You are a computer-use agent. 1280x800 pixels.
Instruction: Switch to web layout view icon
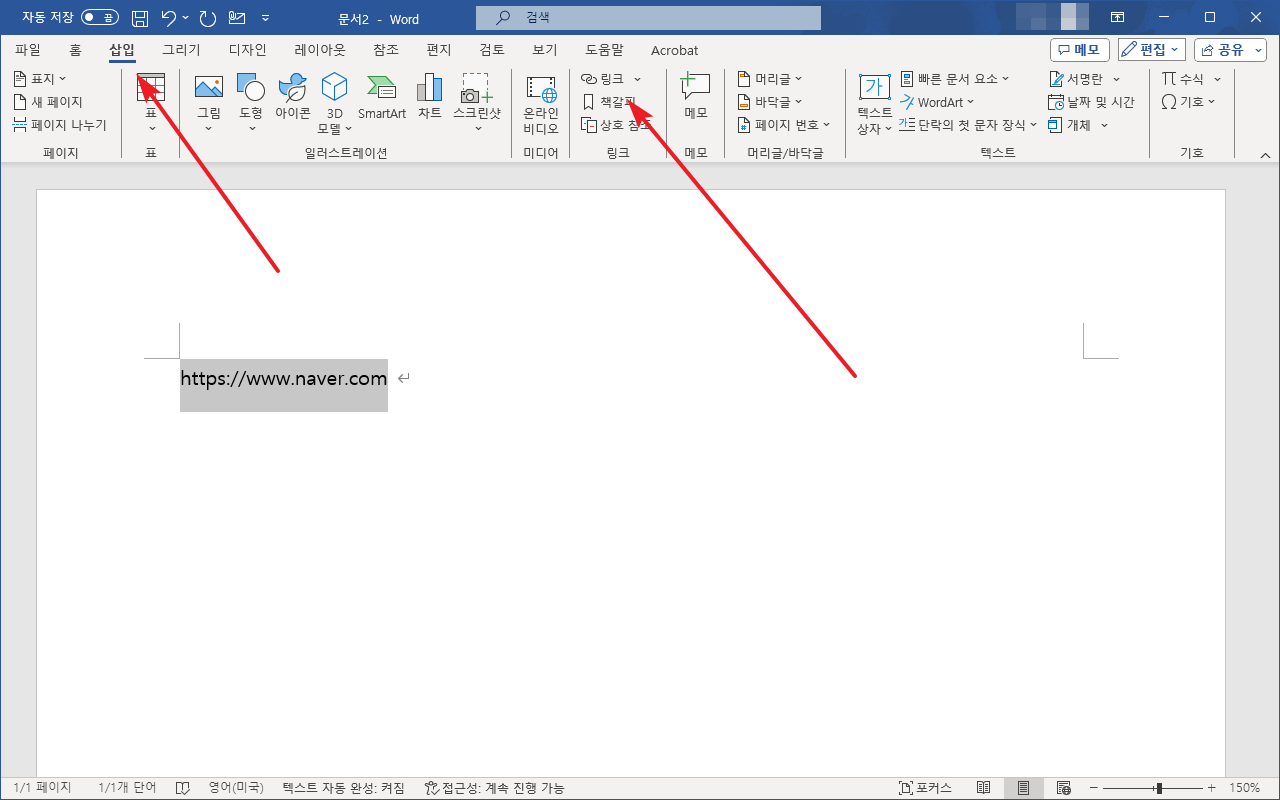[1064, 788]
